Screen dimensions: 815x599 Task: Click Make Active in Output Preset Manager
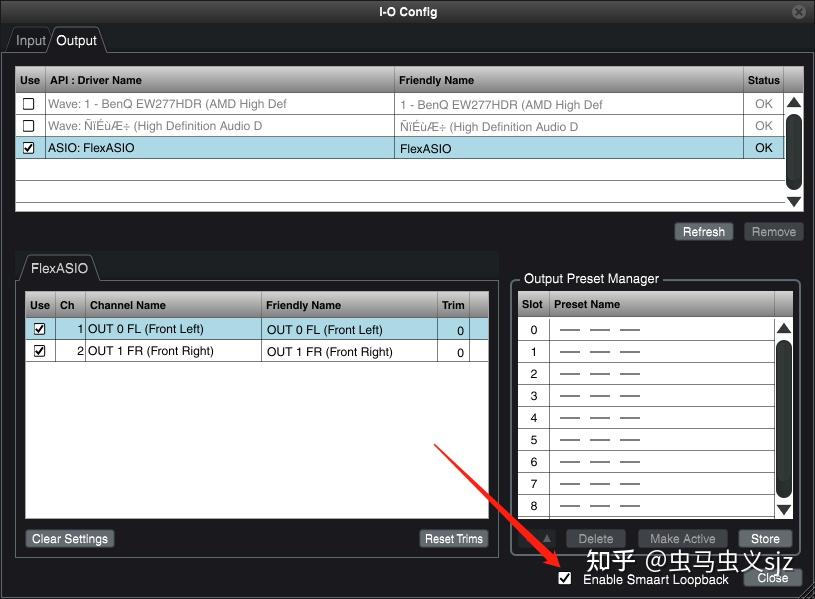[682, 538]
